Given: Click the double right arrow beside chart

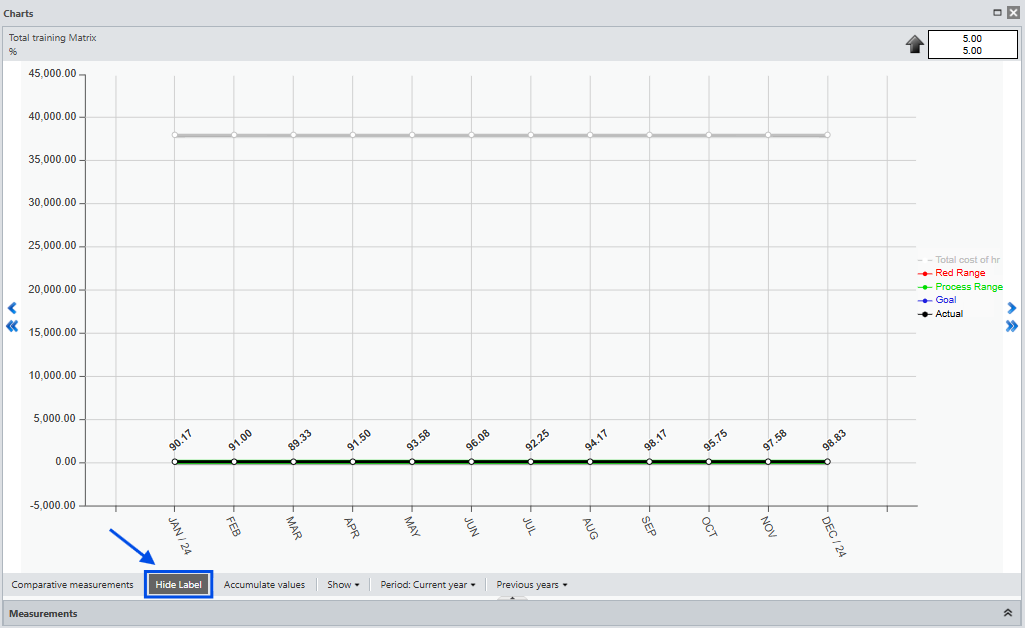Looking at the screenshot, I should (1012, 326).
